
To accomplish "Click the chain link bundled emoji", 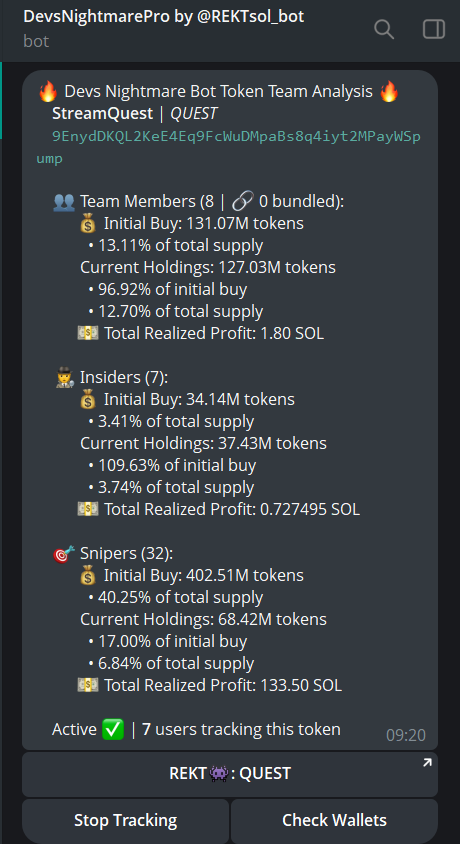I will tap(242, 202).
